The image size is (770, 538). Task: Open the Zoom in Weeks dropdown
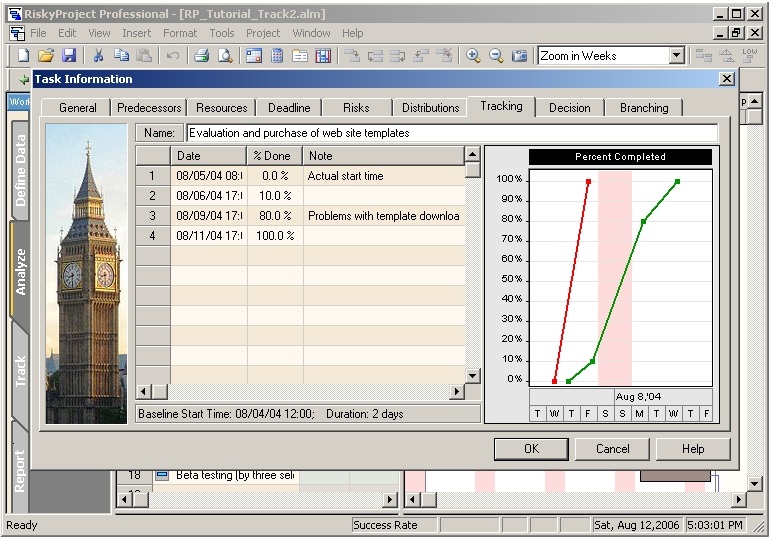click(x=677, y=55)
